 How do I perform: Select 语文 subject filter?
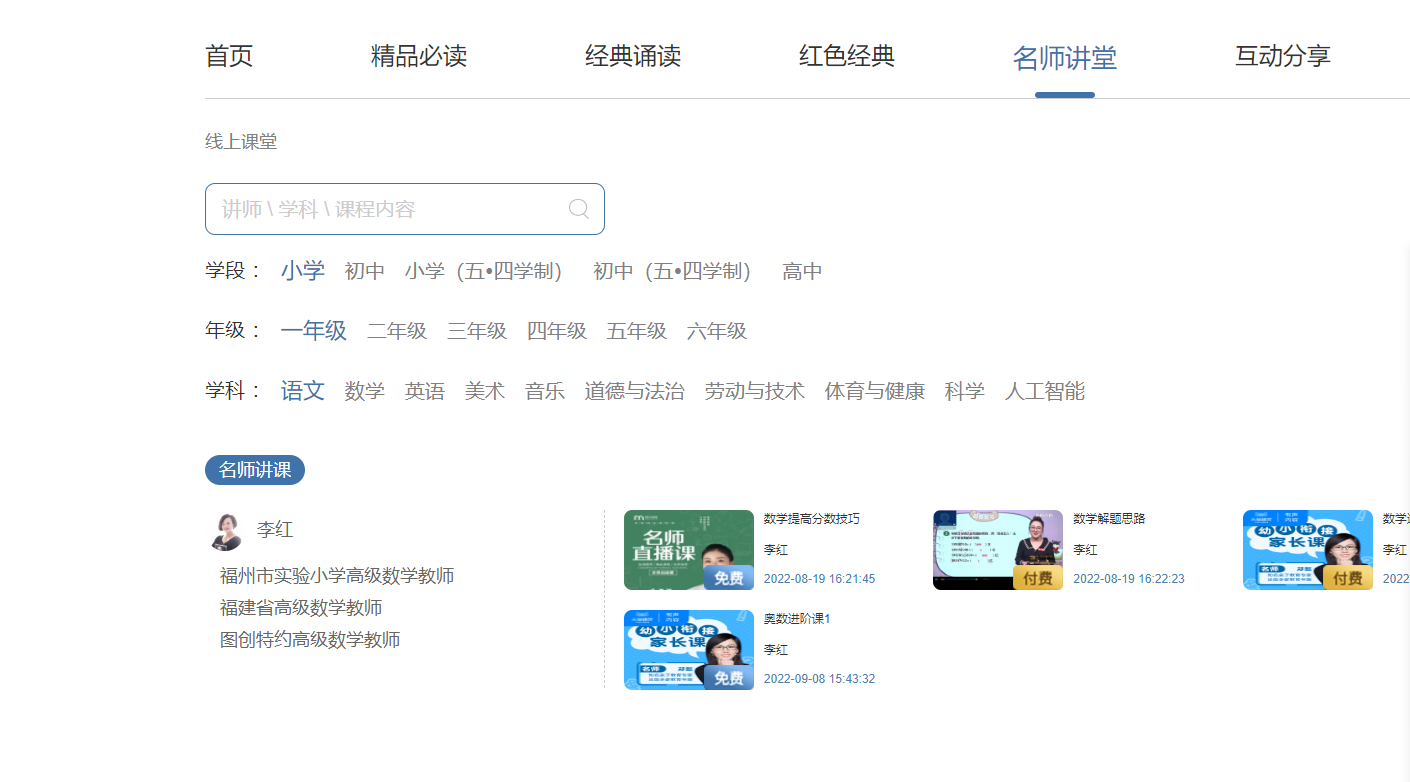[x=303, y=391]
